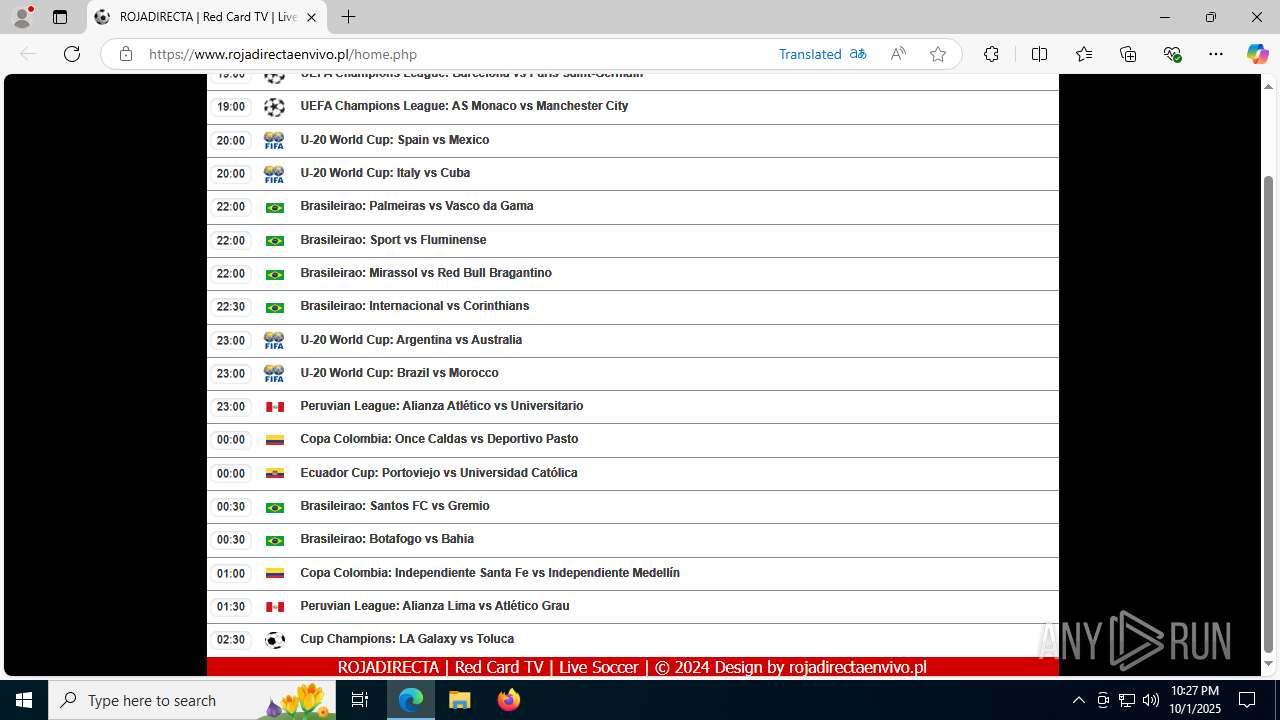
Task: Open Browser essentials
Action: point(1172,54)
